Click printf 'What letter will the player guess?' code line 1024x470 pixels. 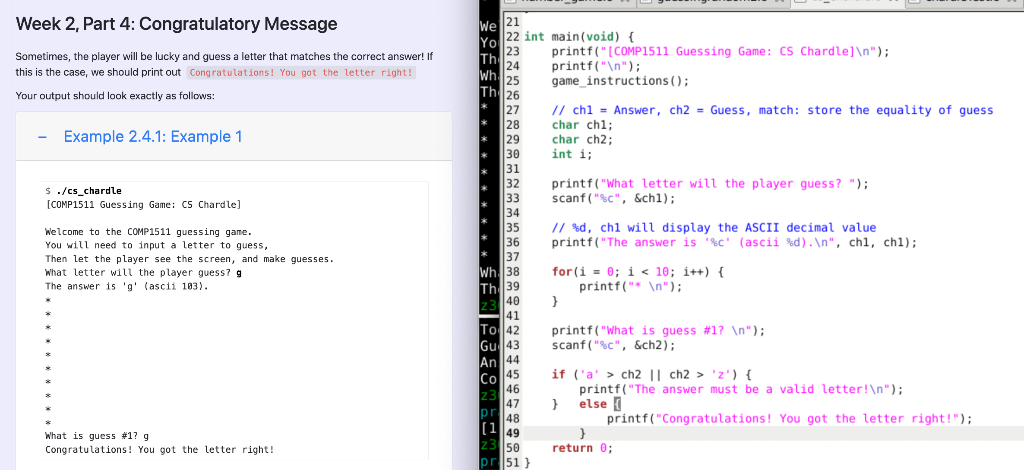(x=711, y=184)
